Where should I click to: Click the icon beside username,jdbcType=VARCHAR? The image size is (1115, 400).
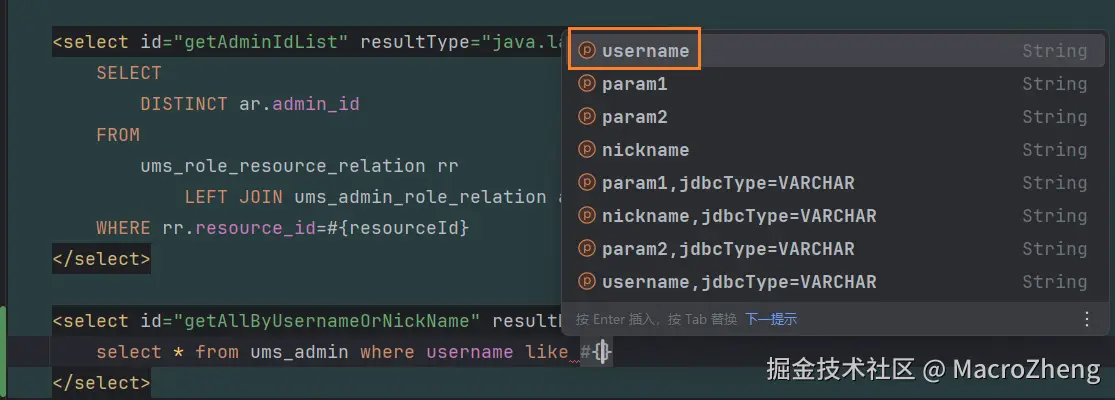tap(586, 281)
